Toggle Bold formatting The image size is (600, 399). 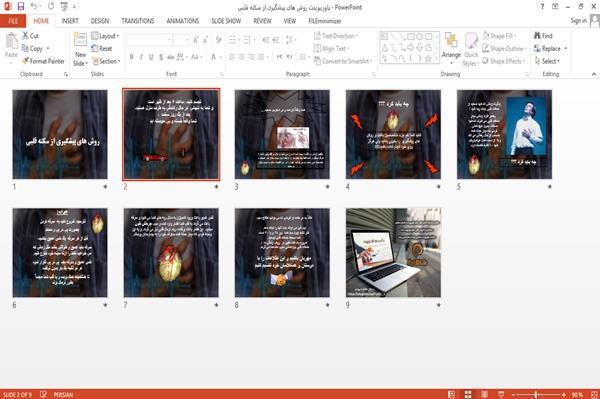pos(132,57)
